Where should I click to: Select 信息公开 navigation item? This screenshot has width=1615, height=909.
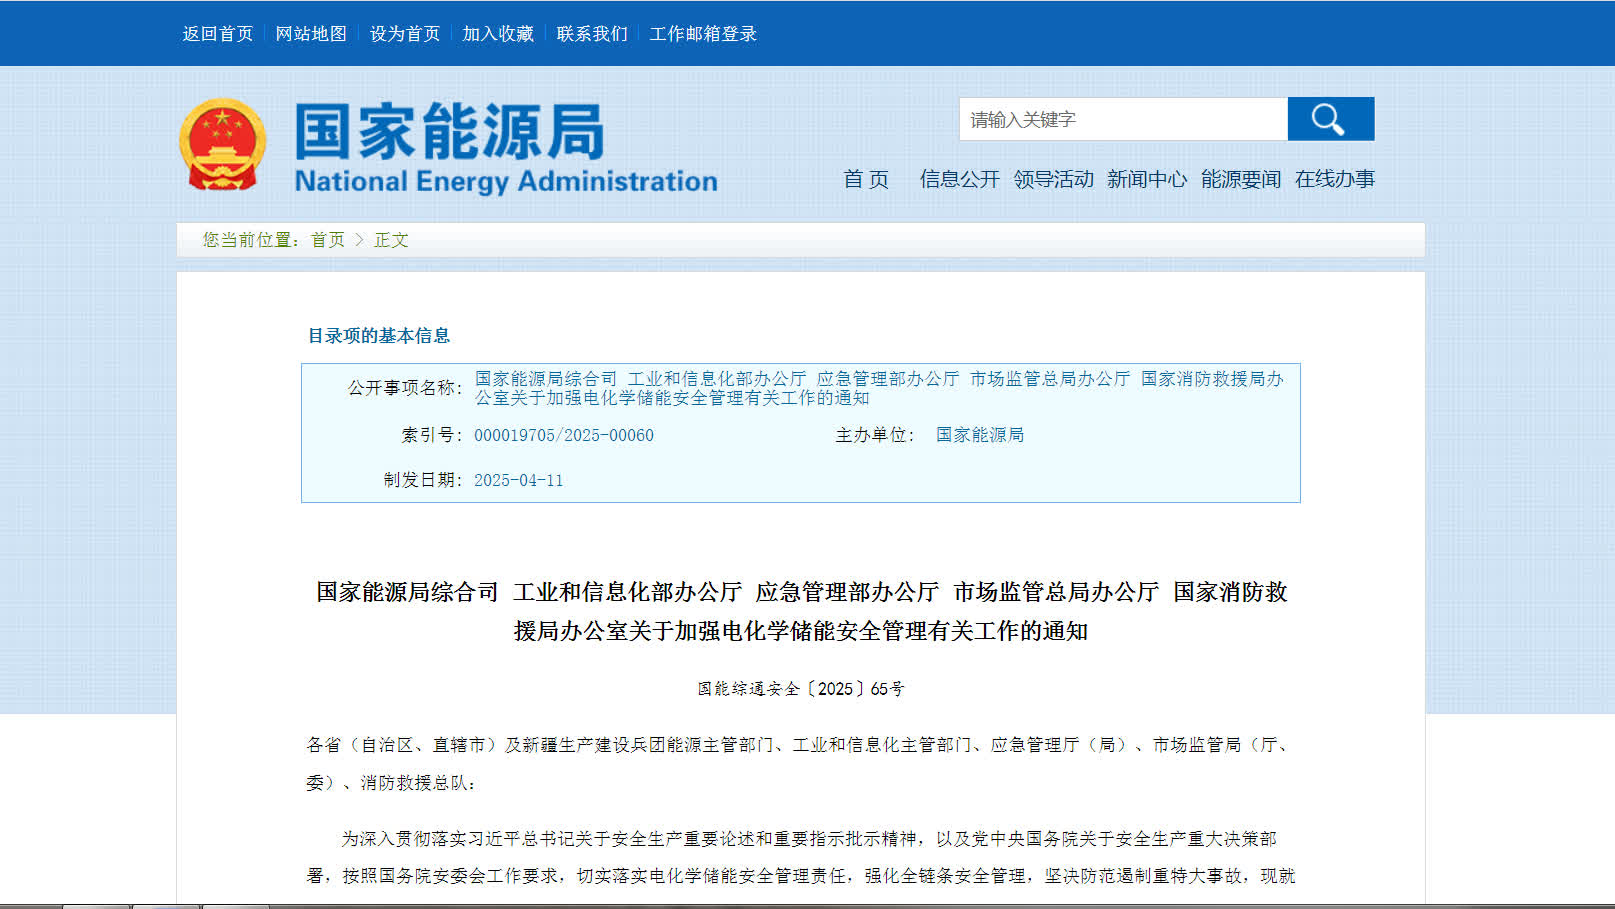tap(959, 179)
